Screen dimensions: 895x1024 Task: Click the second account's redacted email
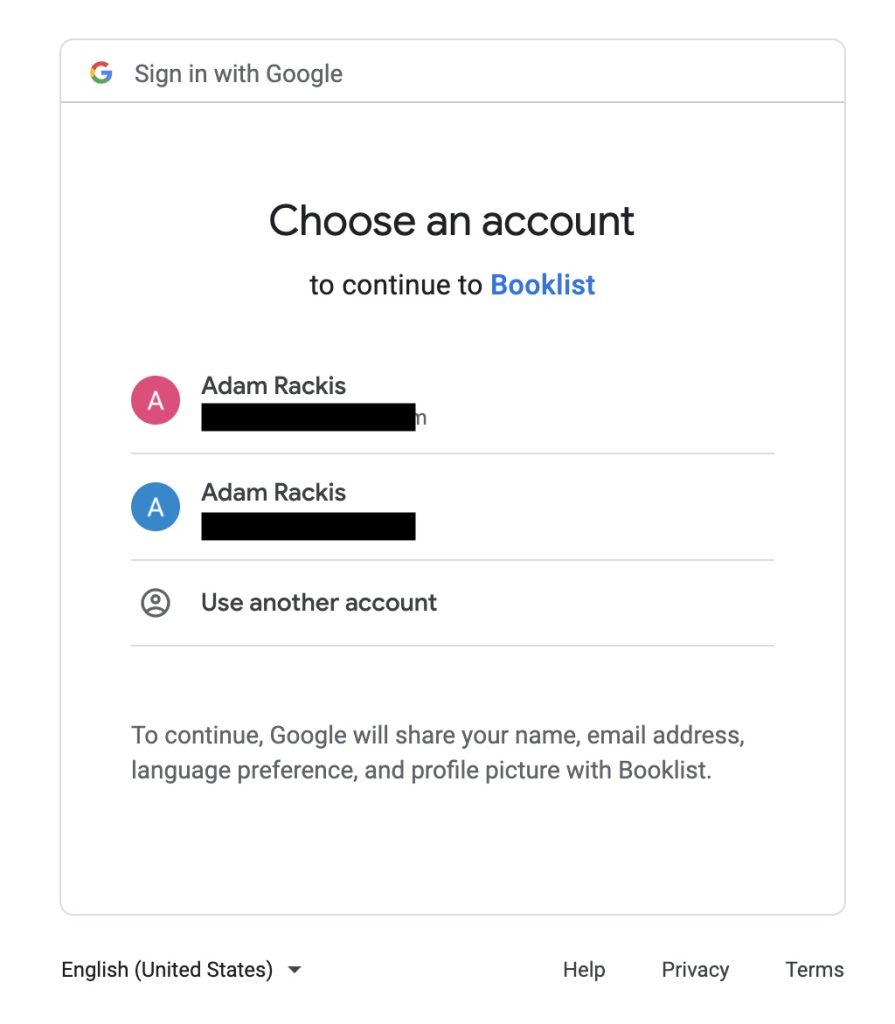(x=308, y=526)
